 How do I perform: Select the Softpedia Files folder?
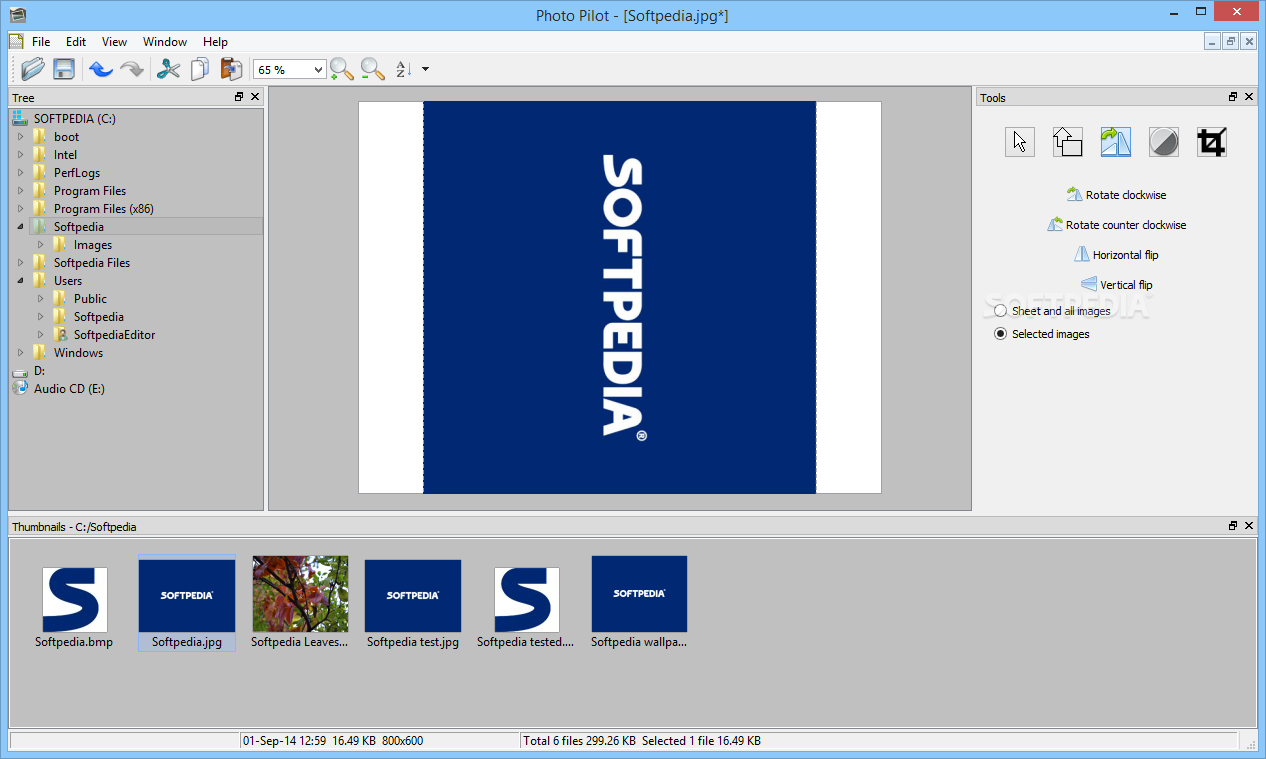(92, 263)
